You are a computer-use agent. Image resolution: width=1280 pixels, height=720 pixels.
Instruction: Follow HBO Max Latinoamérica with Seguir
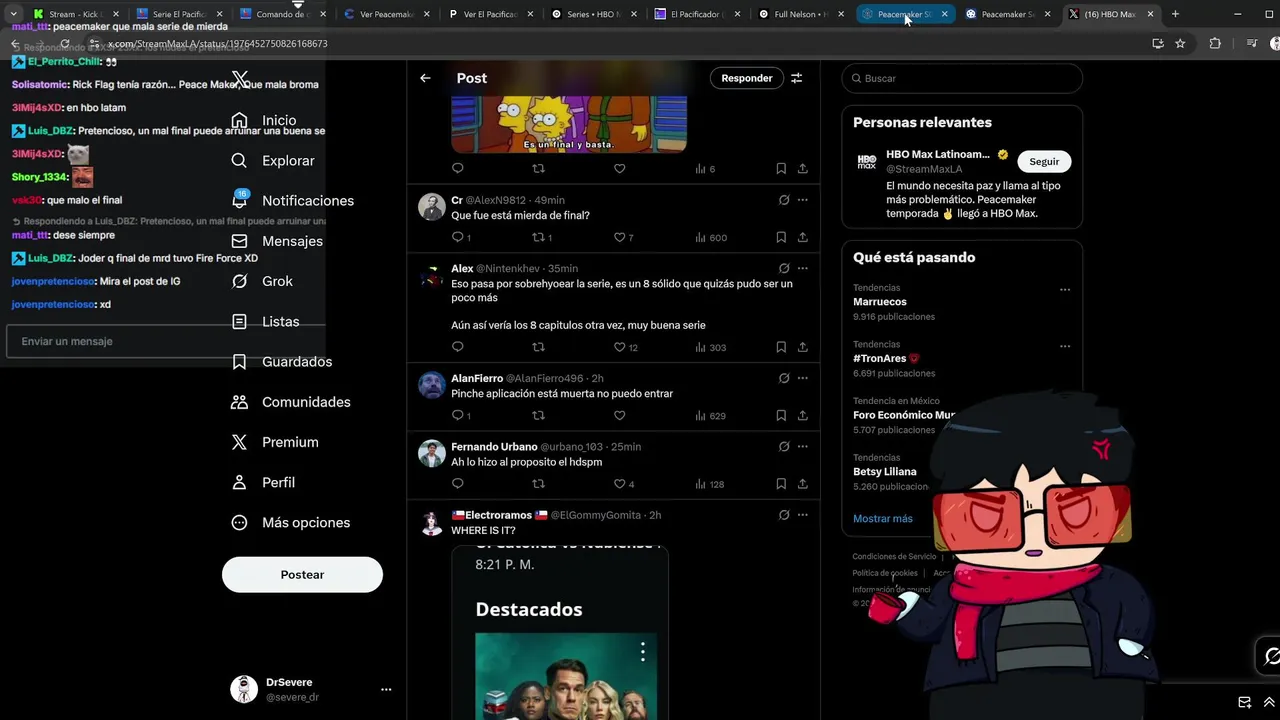pos(1044,161)
